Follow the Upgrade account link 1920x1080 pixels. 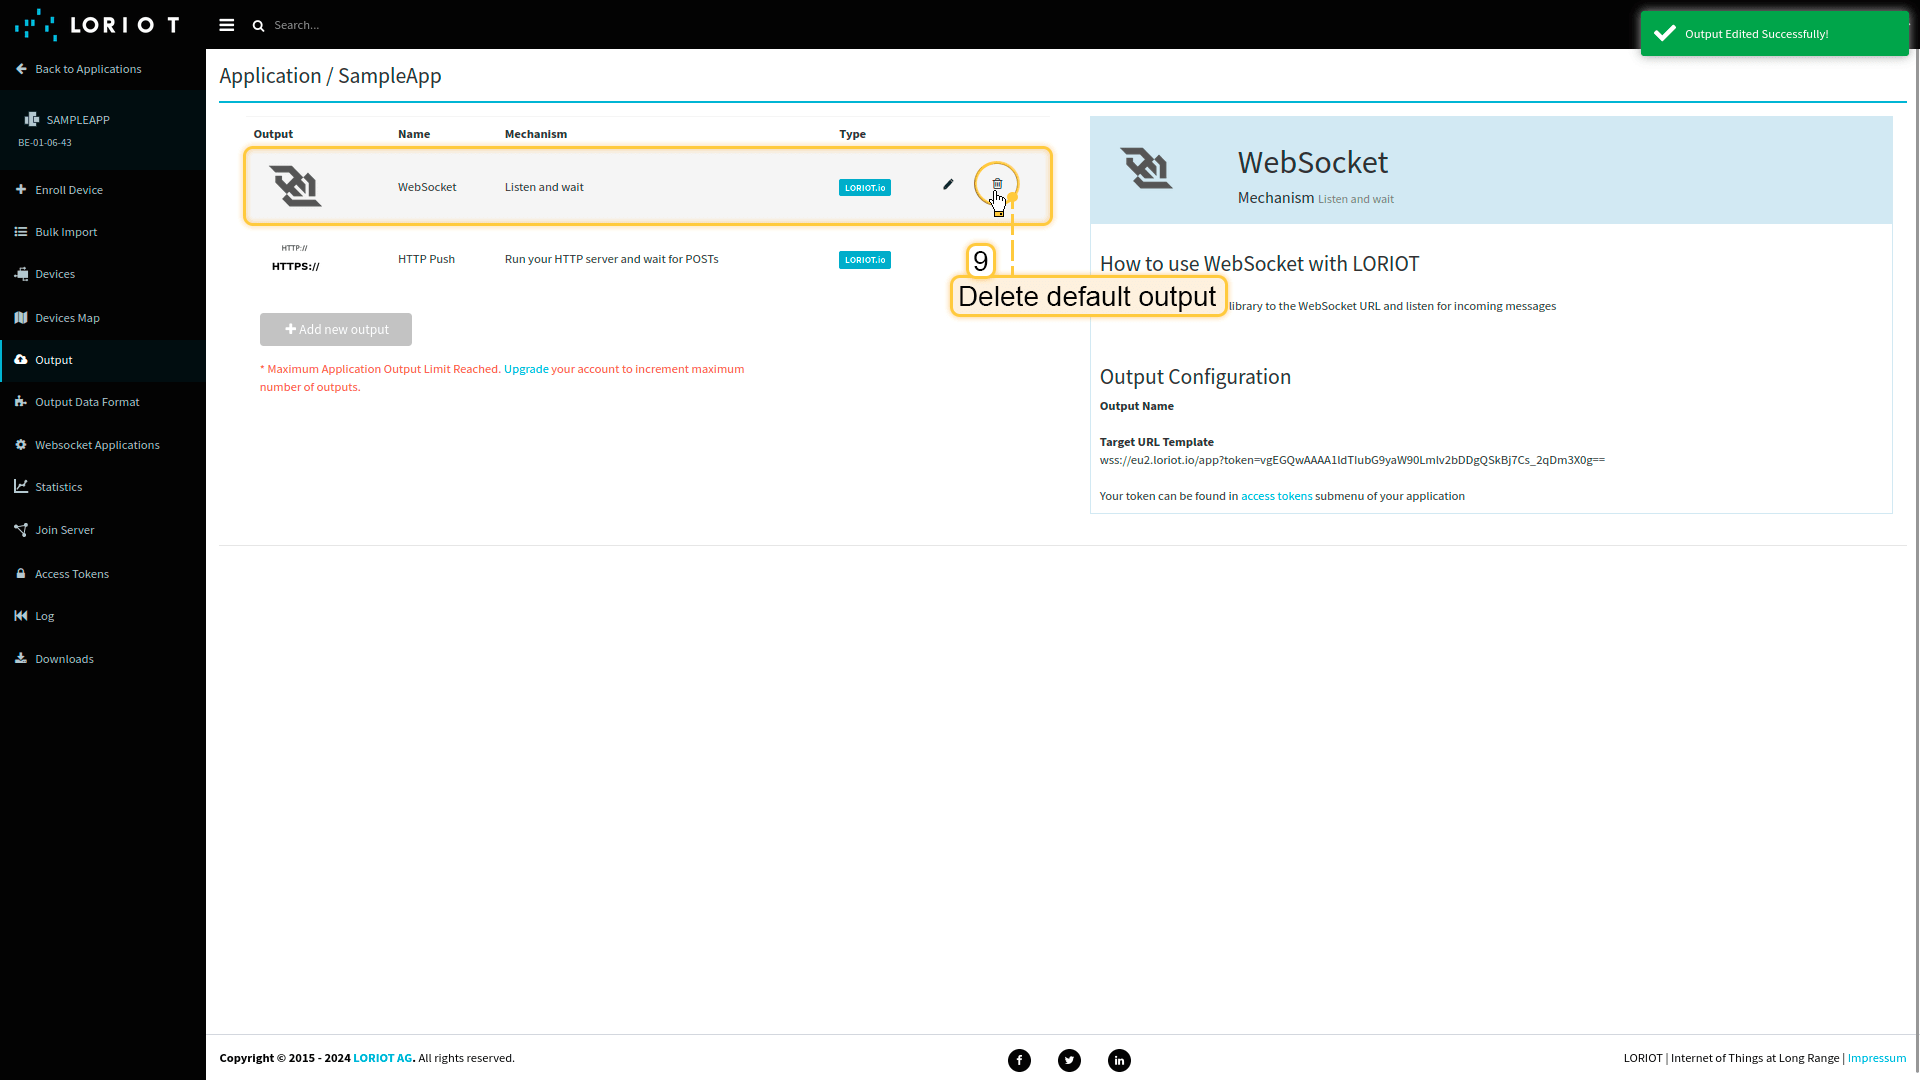pos(526,369)
